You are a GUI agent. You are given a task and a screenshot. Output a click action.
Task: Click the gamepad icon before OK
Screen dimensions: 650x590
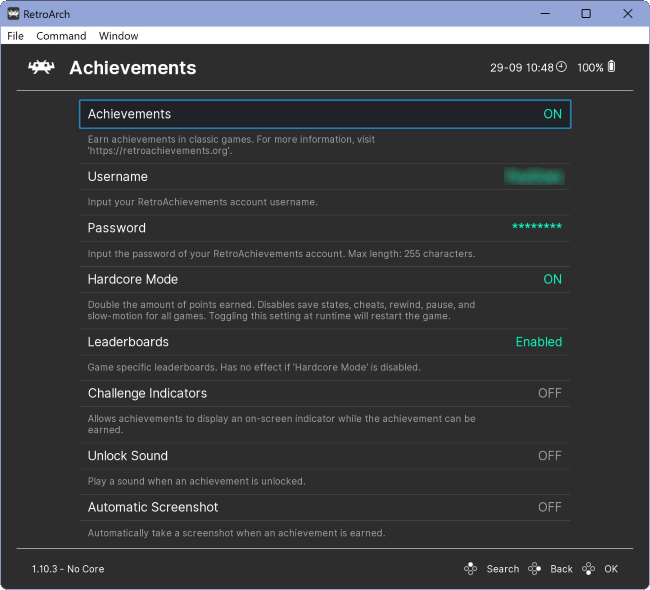coord(589,568)
